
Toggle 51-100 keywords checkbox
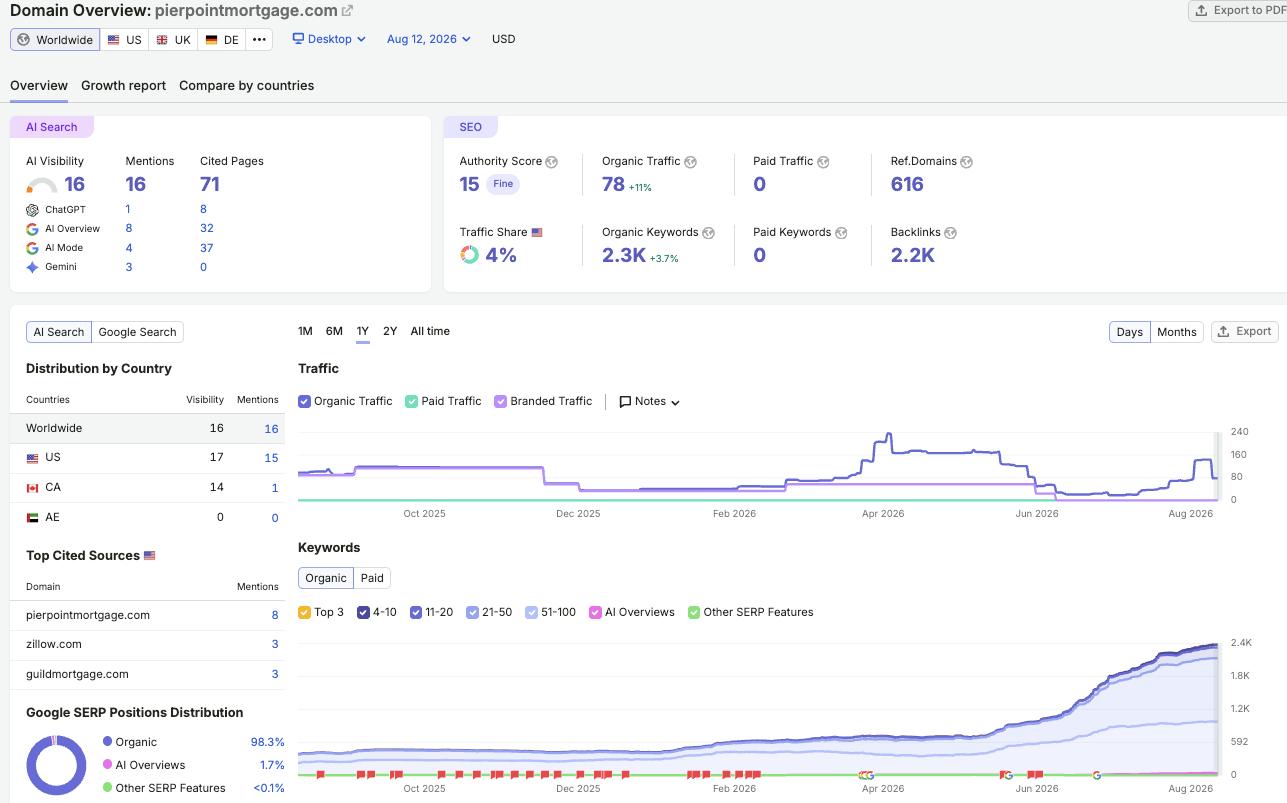pos(532,612)
